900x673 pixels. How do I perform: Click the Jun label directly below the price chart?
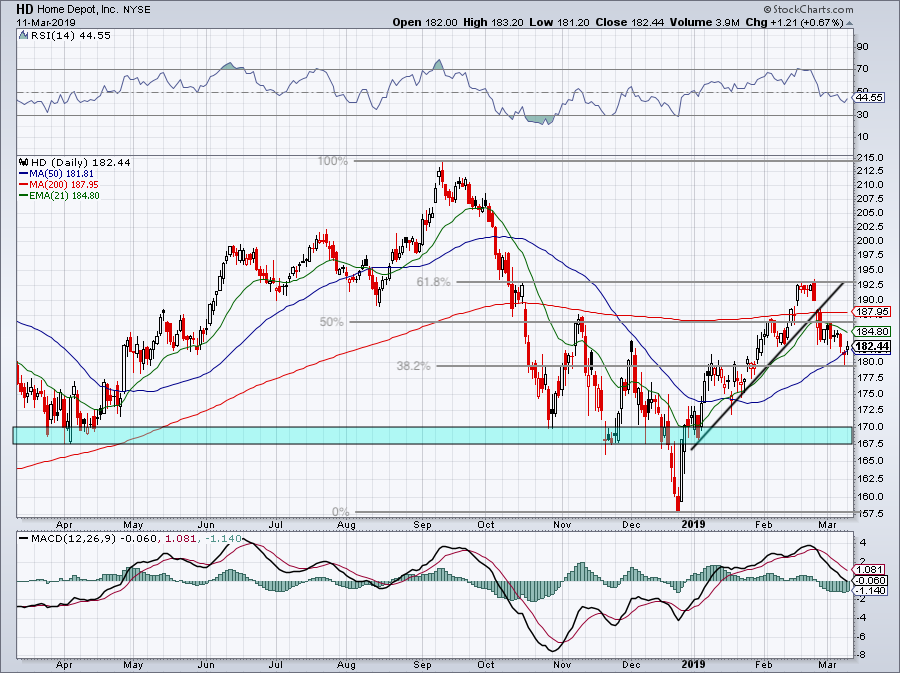206,524
